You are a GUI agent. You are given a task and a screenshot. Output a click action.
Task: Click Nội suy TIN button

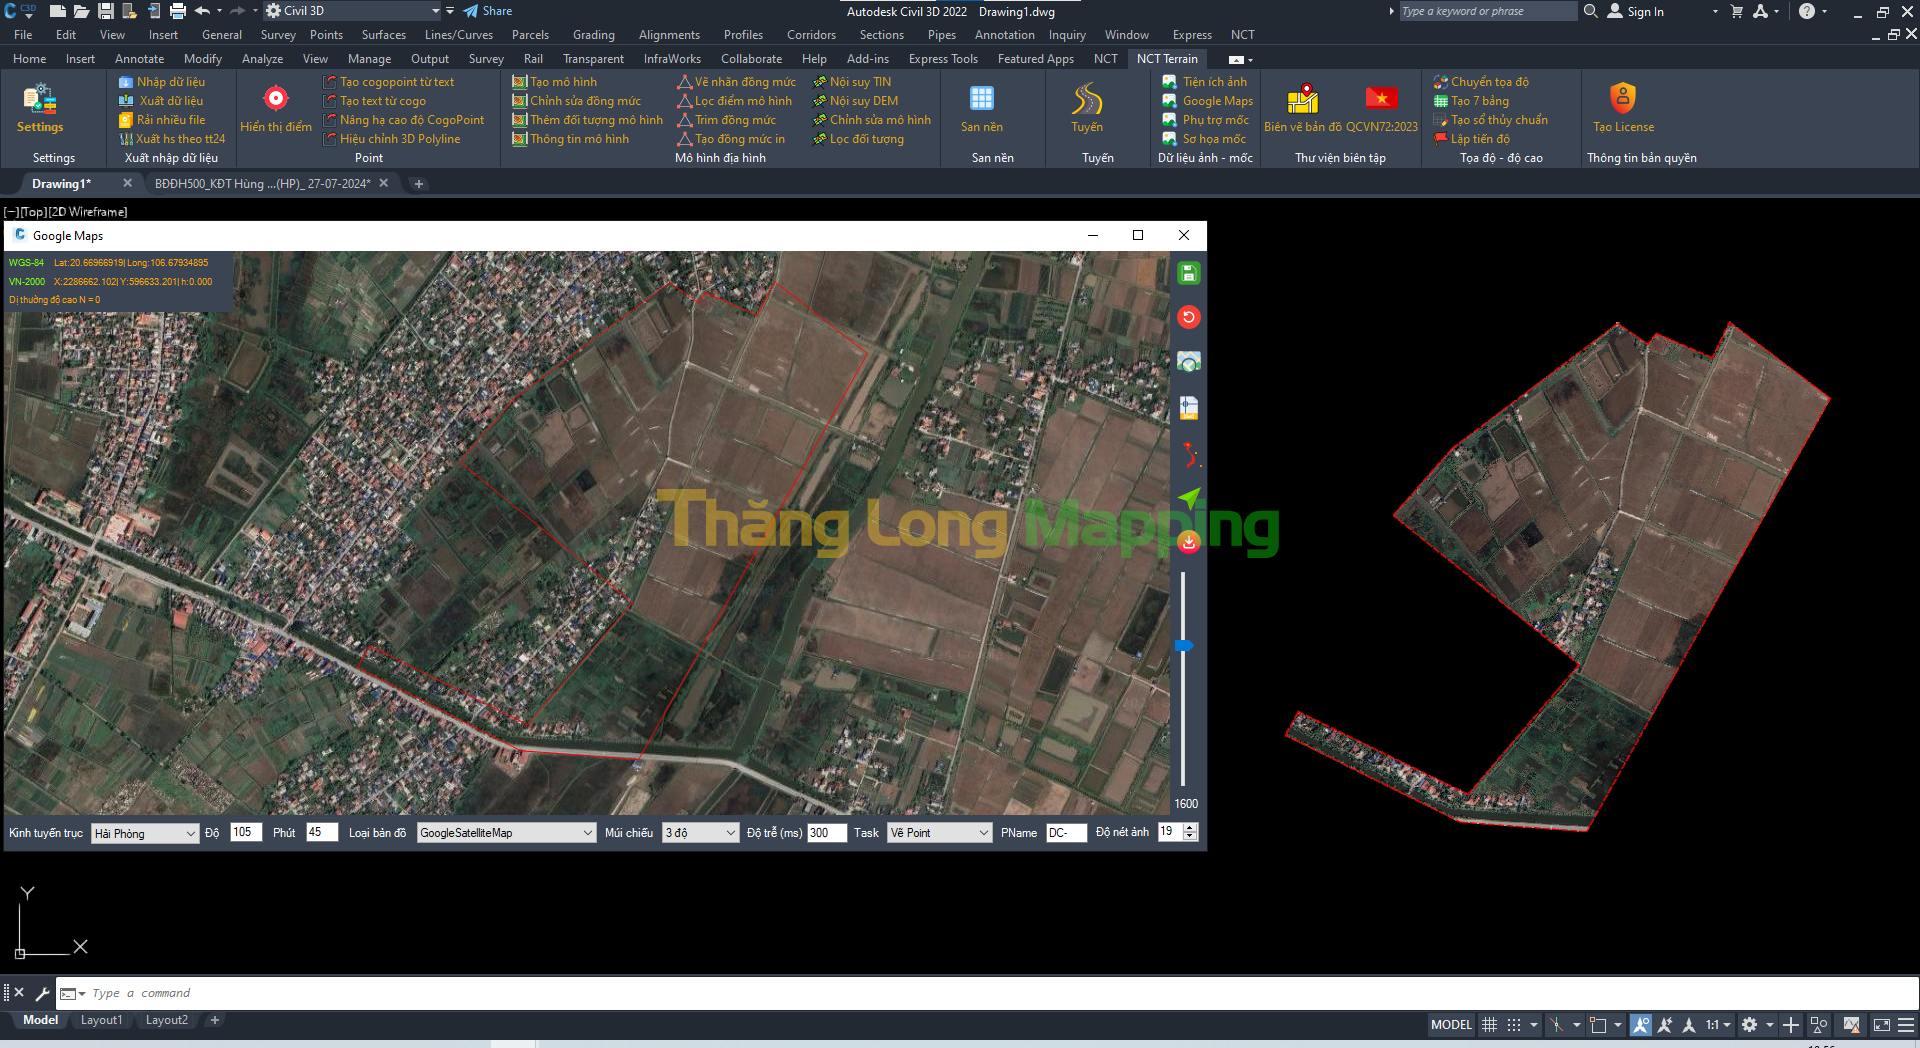859,82
